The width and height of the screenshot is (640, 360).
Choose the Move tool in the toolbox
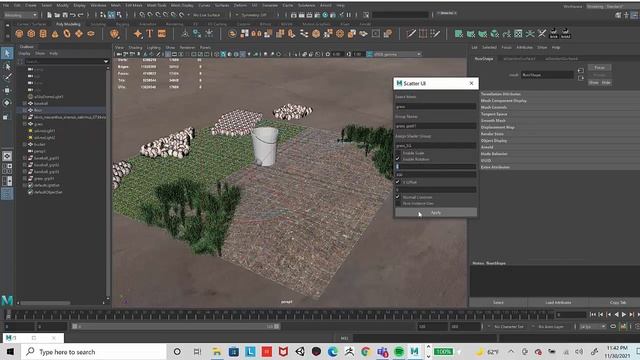(x=7, y=90)
